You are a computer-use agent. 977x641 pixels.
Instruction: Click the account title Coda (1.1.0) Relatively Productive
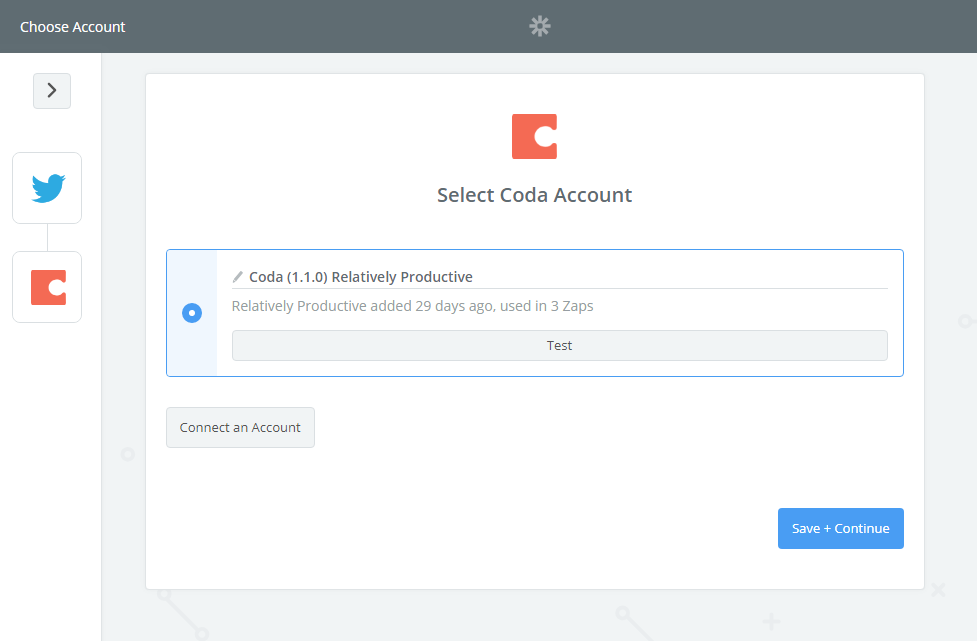[361, 277]
